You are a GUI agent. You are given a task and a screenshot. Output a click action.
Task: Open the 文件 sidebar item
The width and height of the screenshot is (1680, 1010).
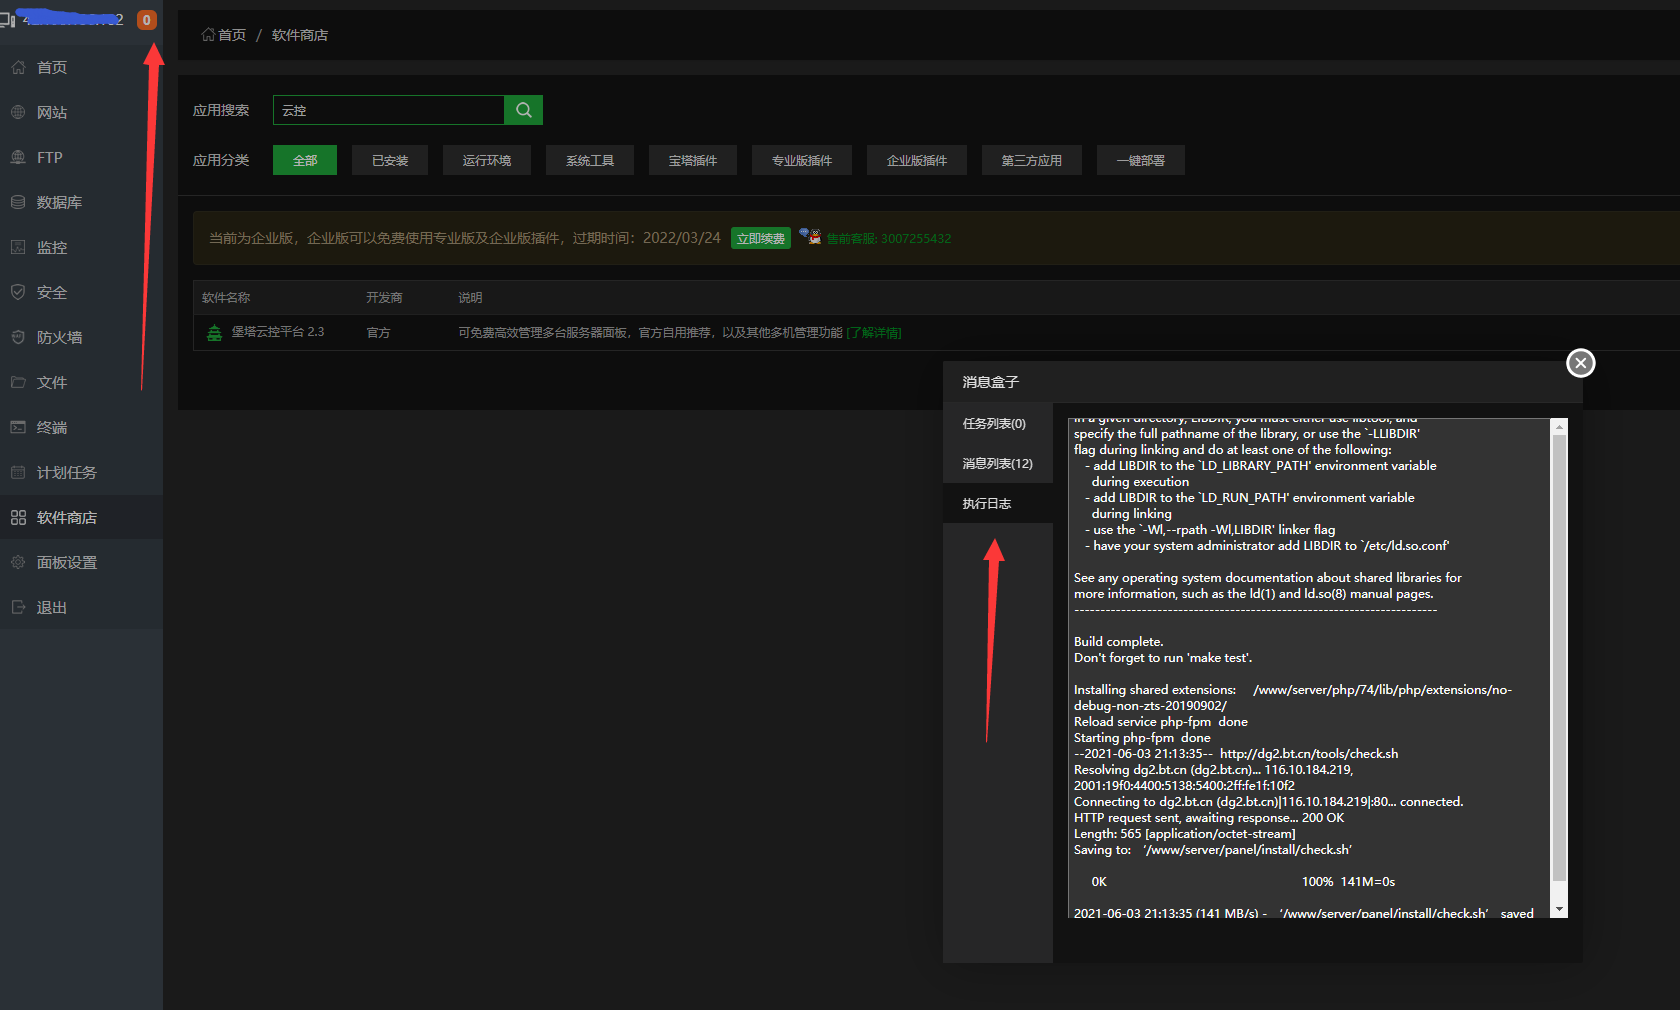81,382
